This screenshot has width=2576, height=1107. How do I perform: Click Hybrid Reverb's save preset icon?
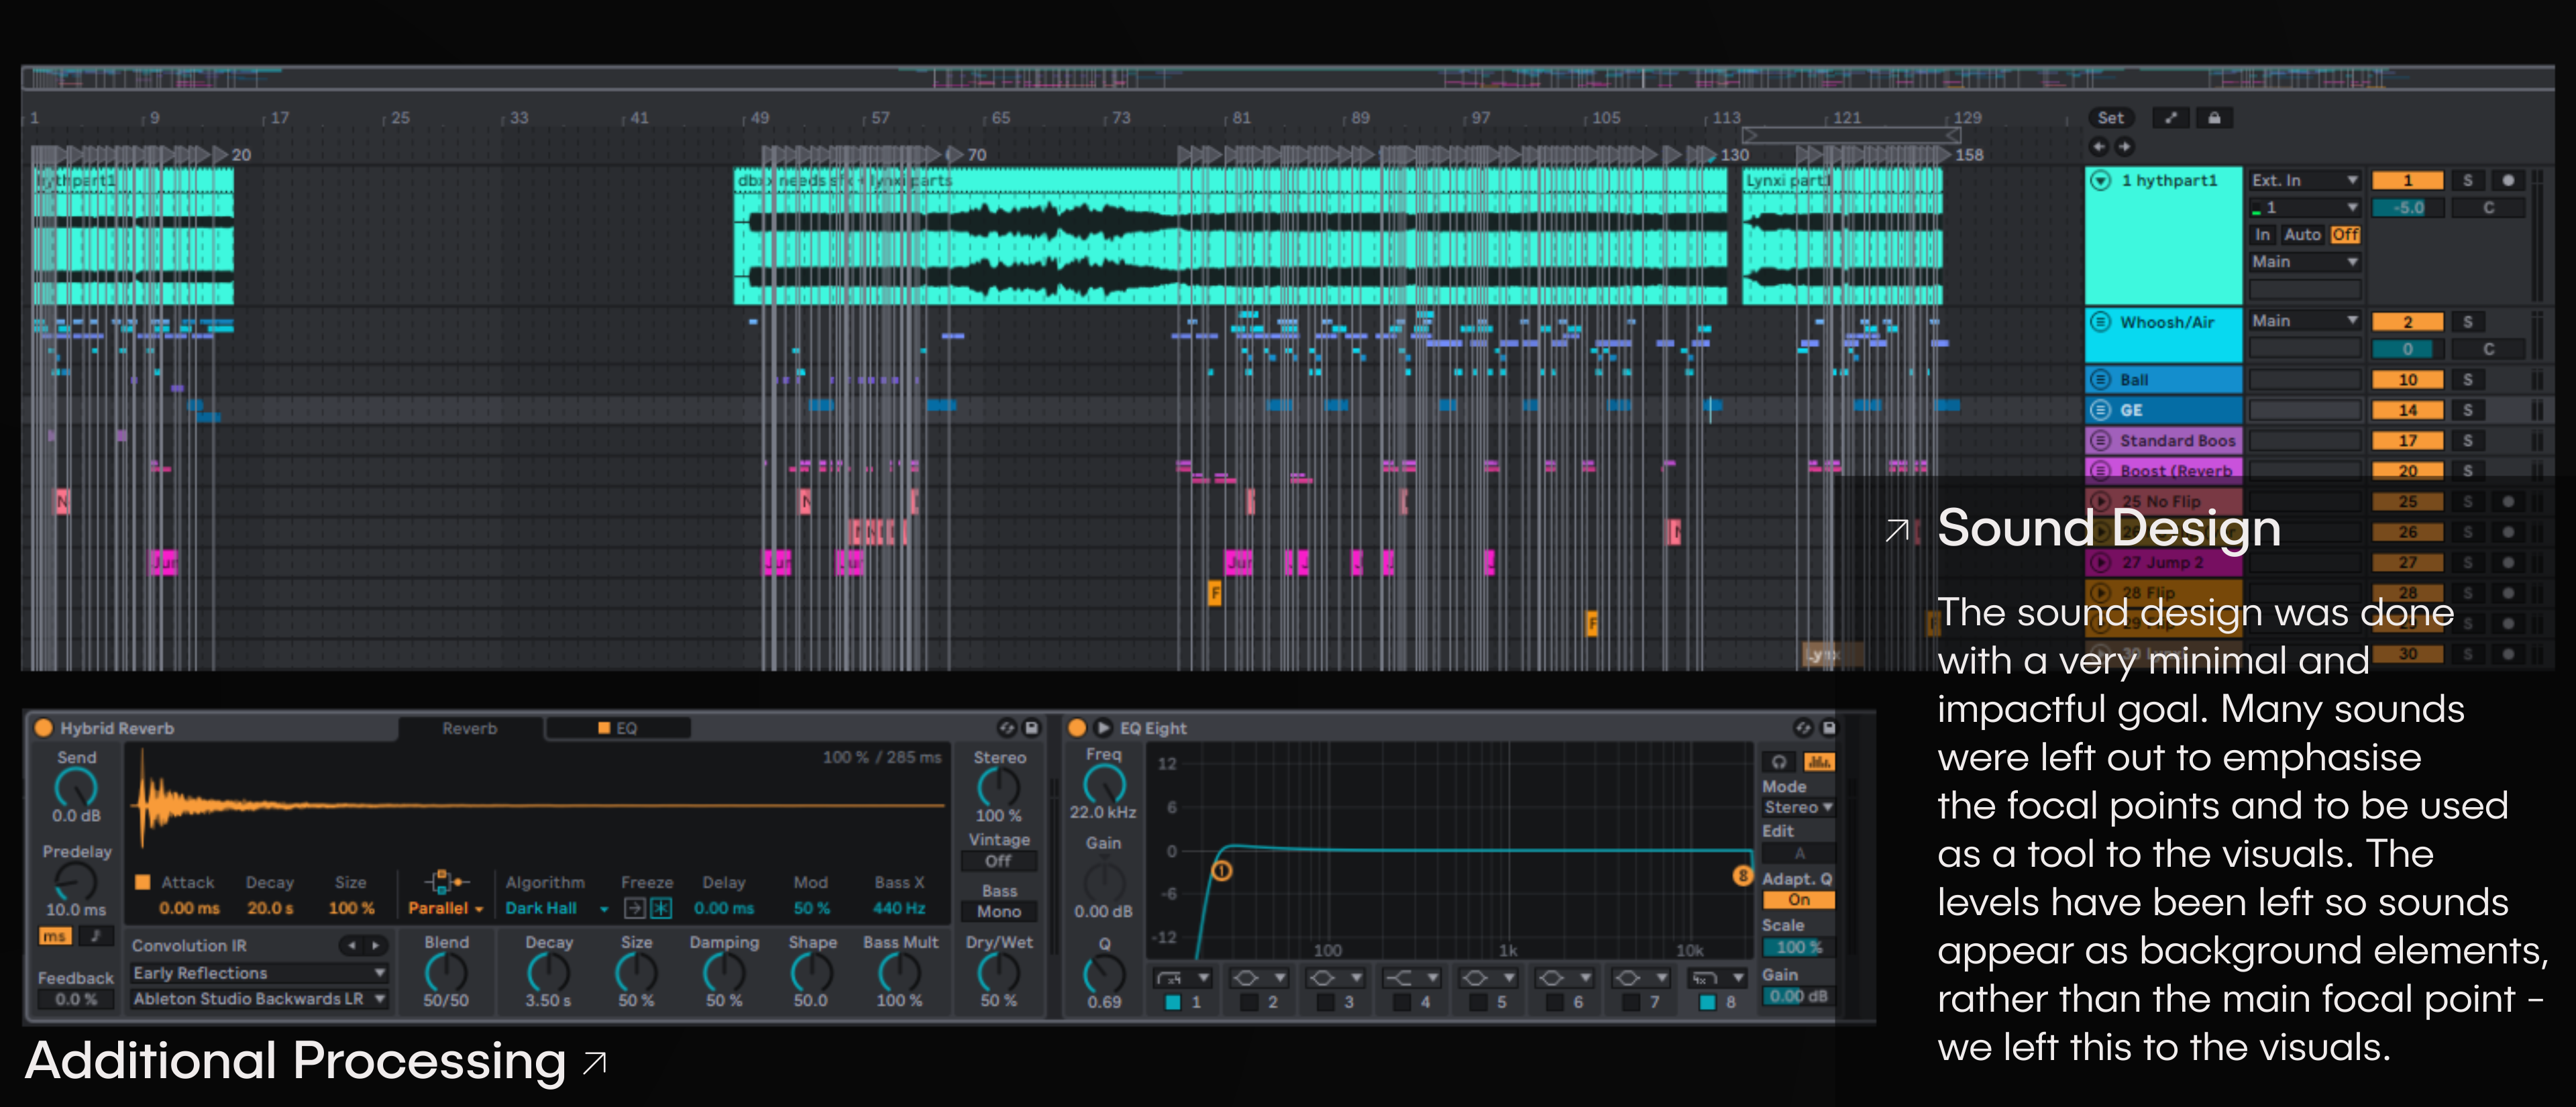coord(1032,728)
